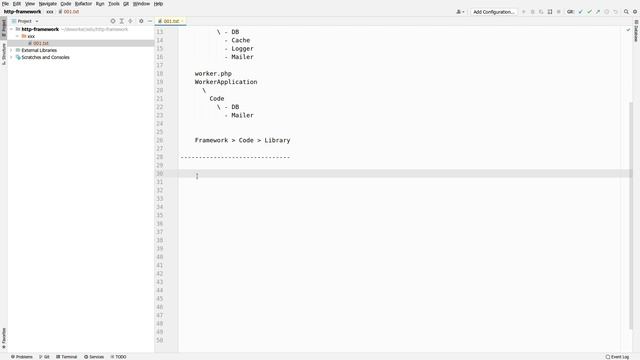
Task: Click "Framework > Code > Library" text line
Action: tap(242, 140)
